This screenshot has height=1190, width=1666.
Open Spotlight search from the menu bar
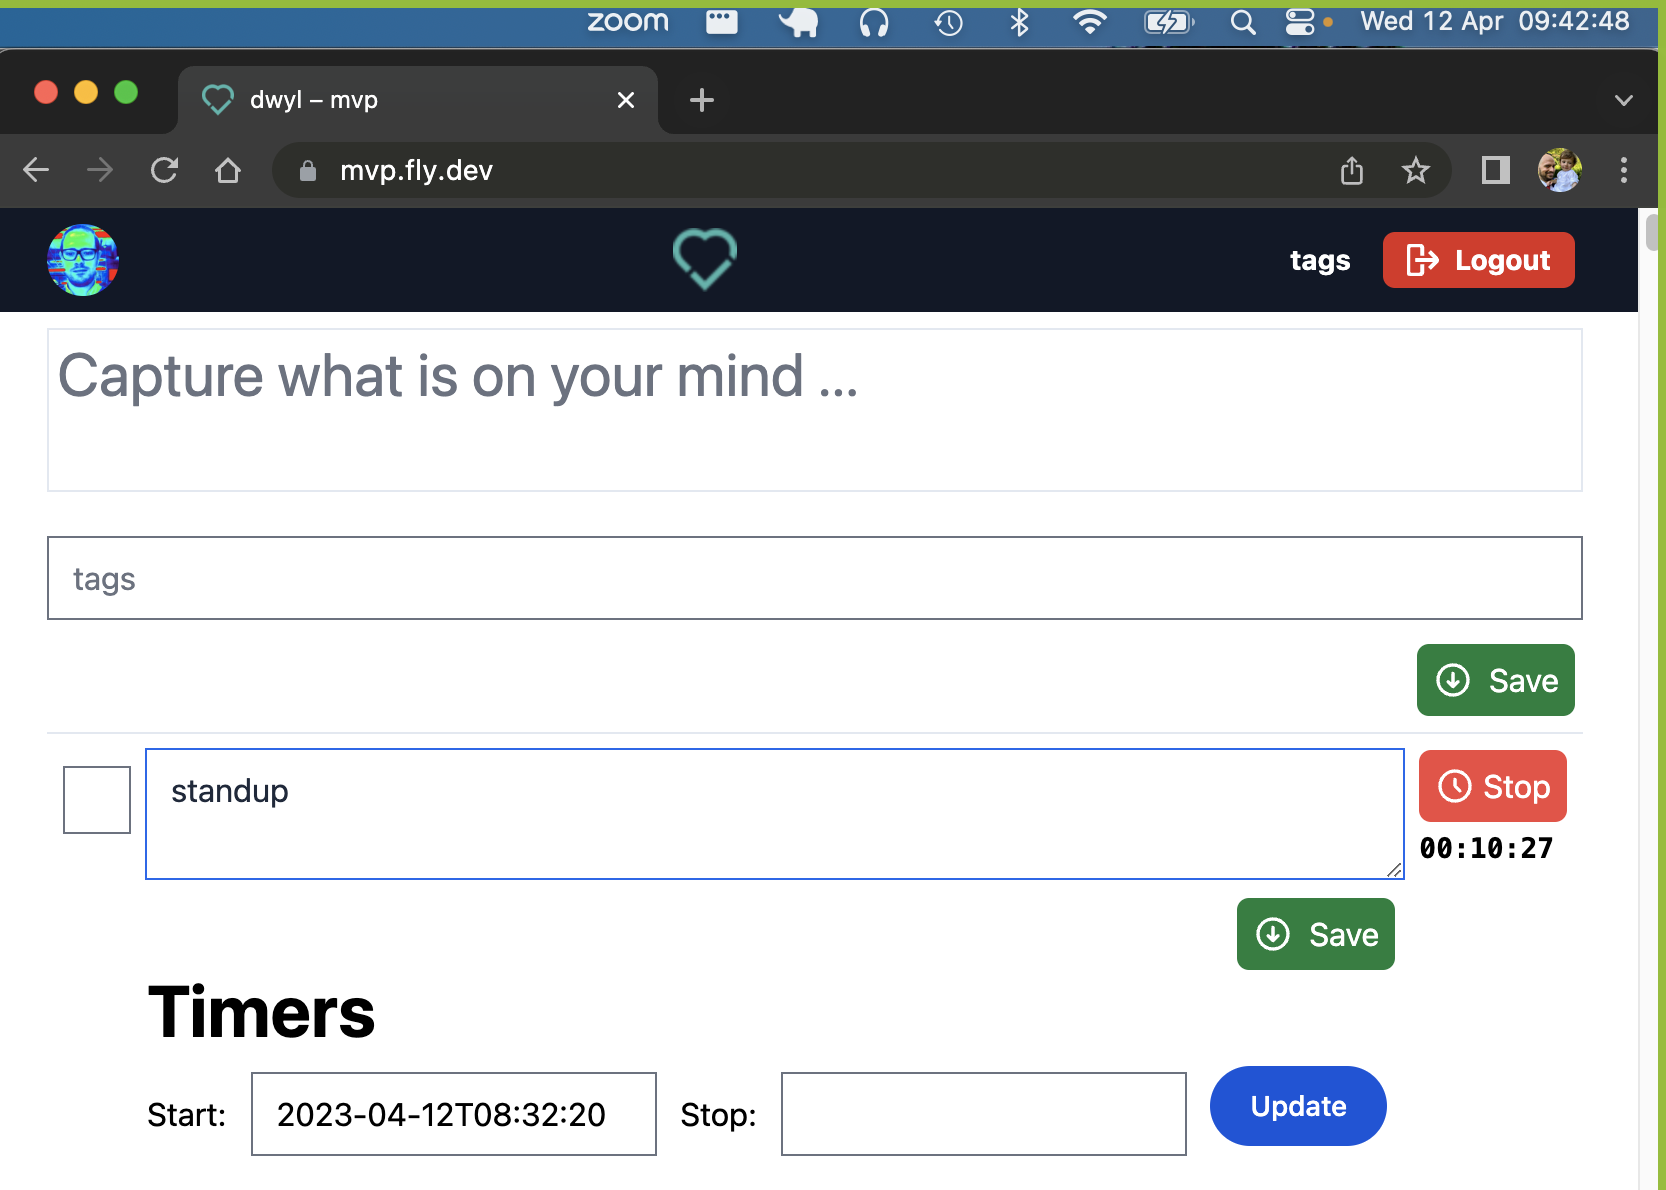point(1242,21)
